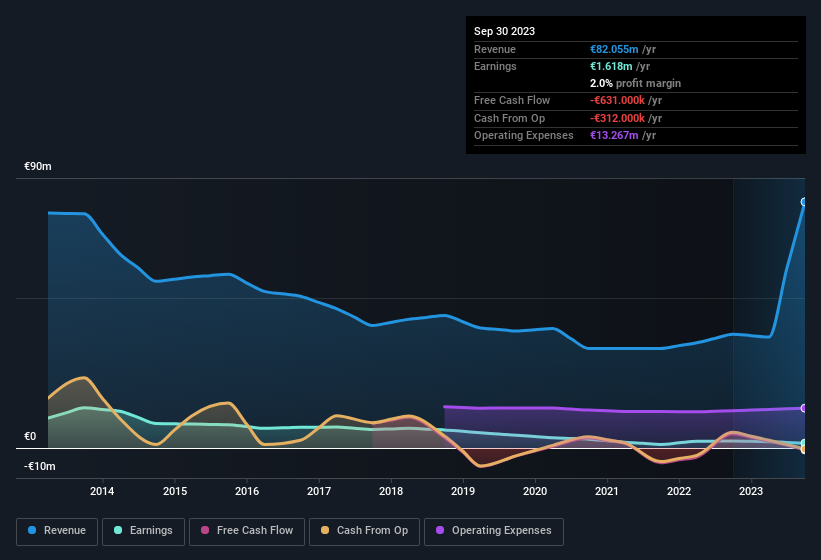Toggle the Cash From Op legend button

point(364,531)
